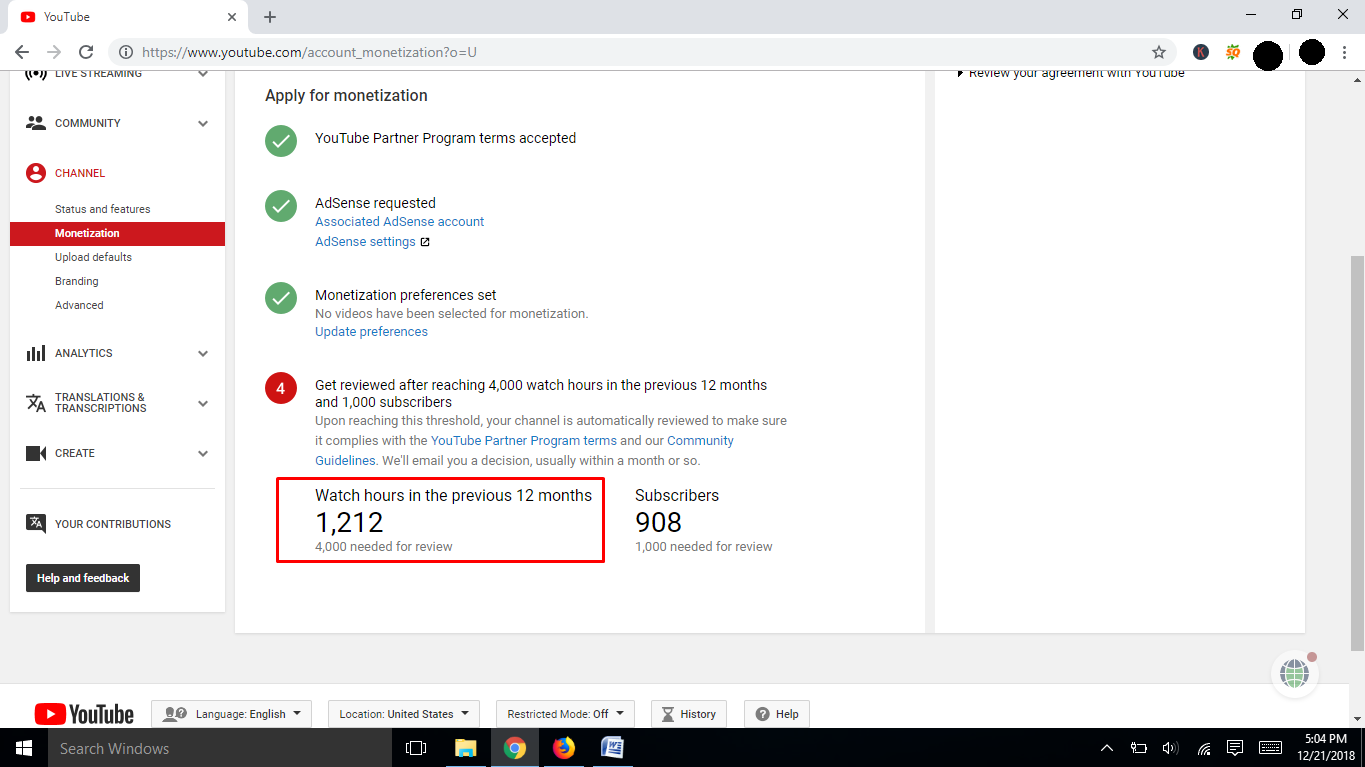The height and width of the screenshot is (767, 1365).
Task: Click the browser back arrow
Action: click(22, 52)
